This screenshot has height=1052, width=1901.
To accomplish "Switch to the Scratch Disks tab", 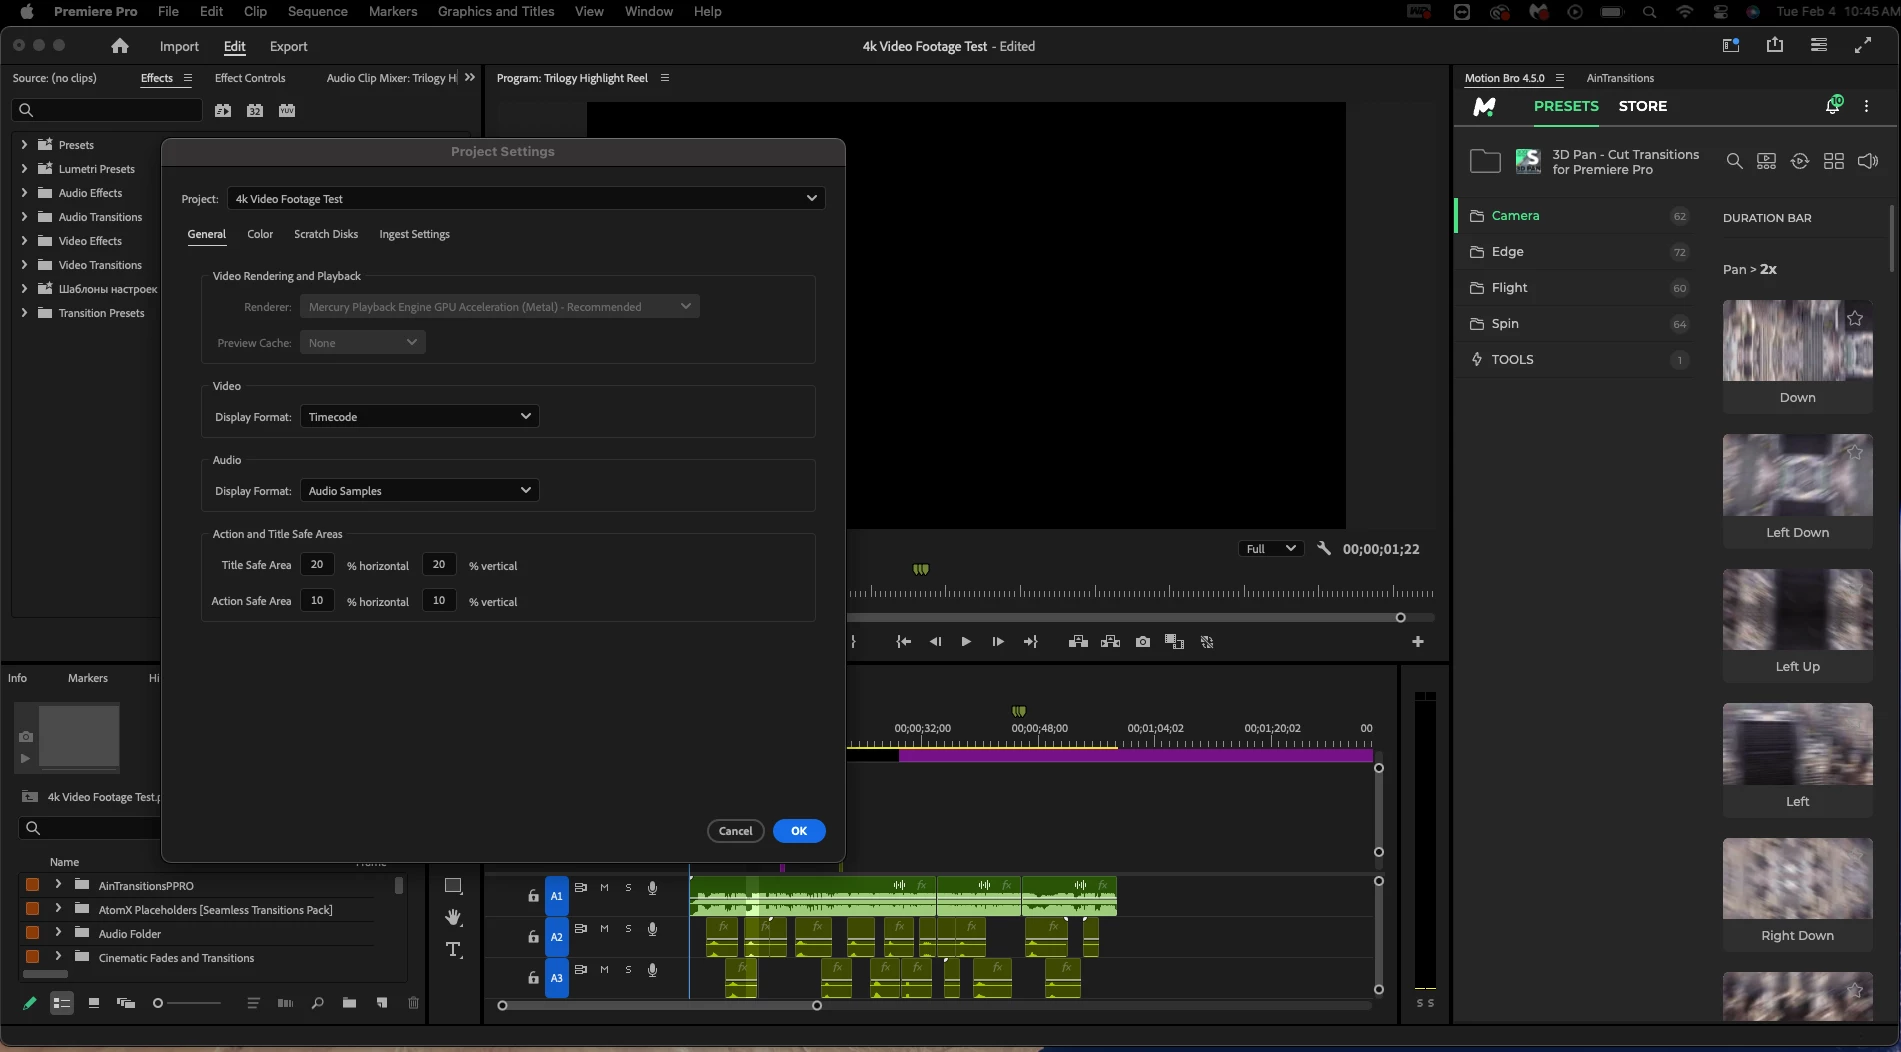I will [x=326, y=234].
